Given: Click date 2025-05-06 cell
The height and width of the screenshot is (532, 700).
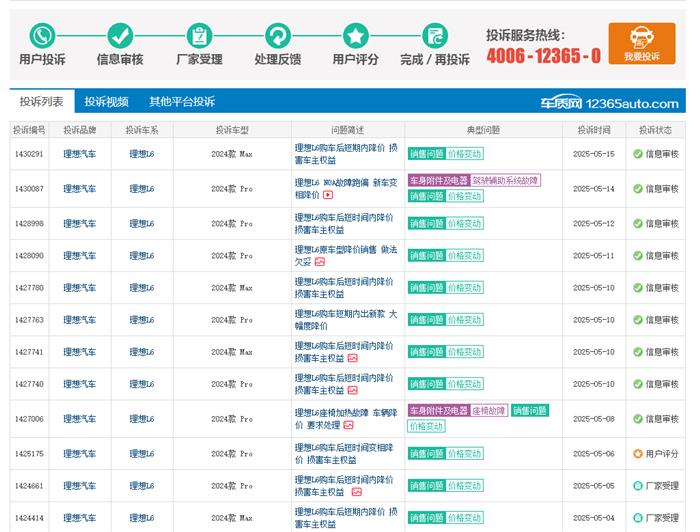Looking at the screenshot, I should (x=594, y=454).
